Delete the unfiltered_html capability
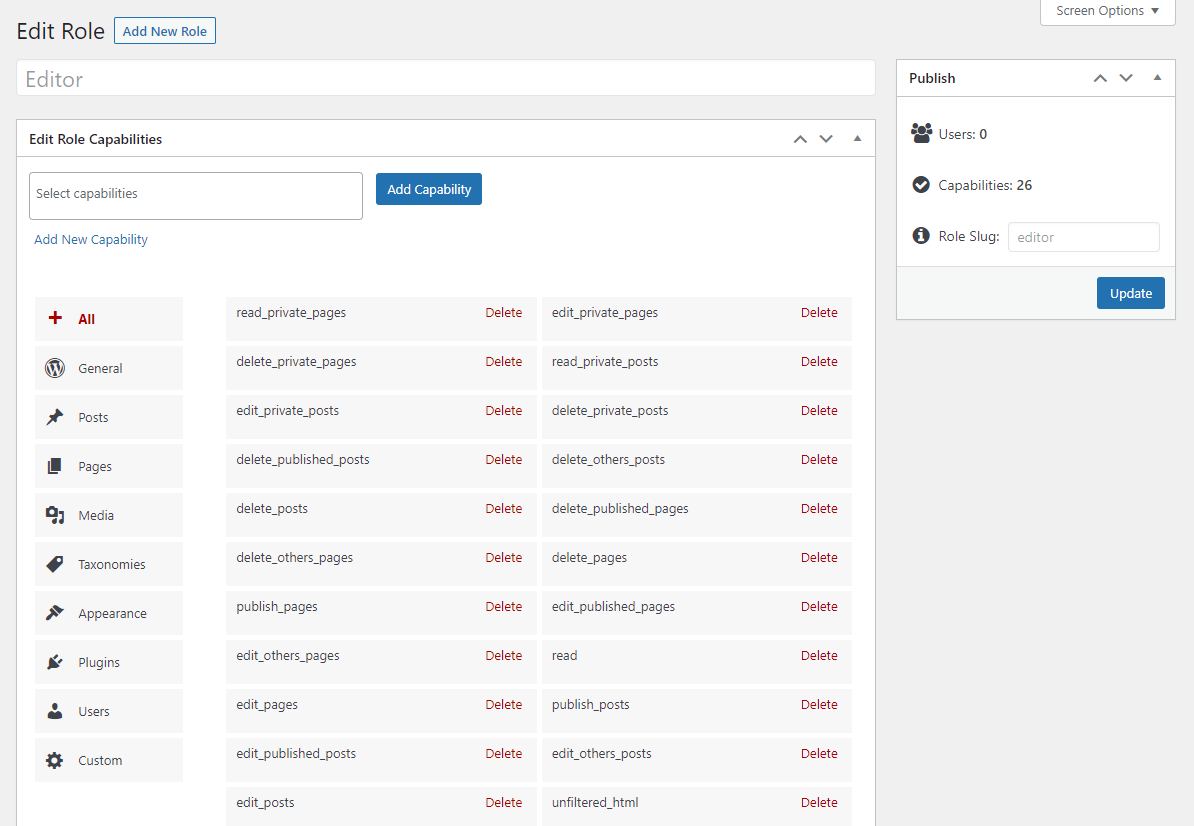The height and width of the screenshot is (826, 1194). click(819, 802)
